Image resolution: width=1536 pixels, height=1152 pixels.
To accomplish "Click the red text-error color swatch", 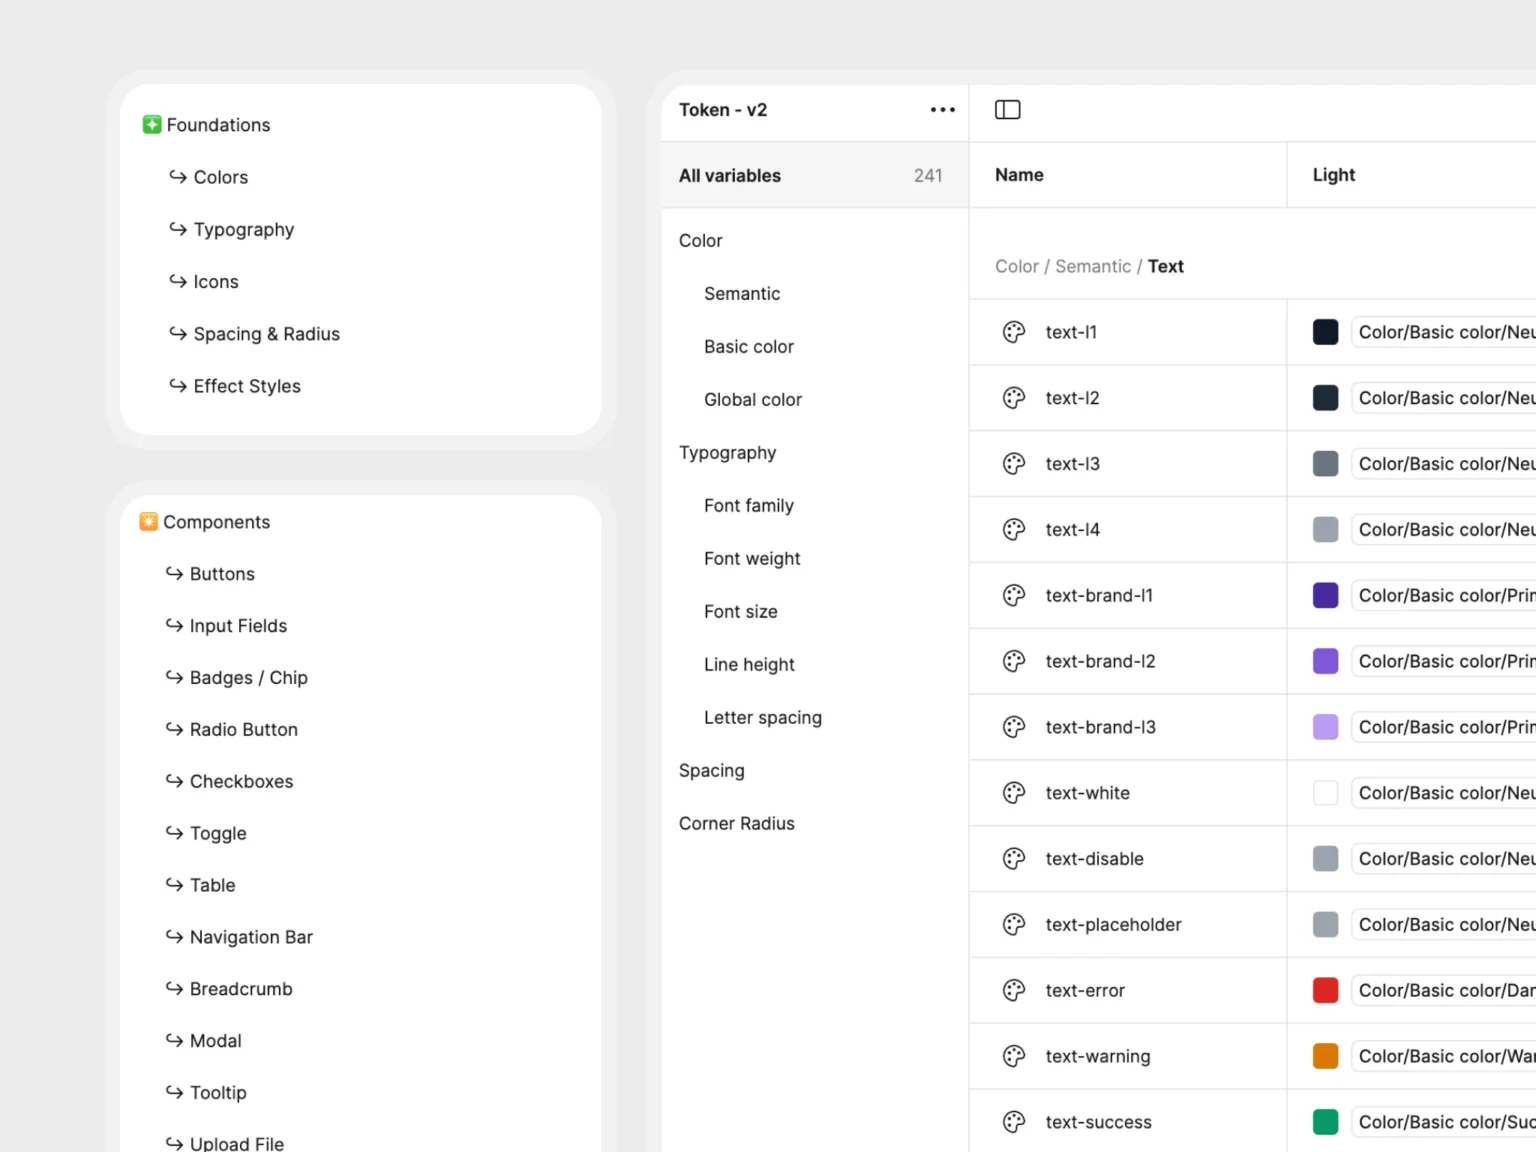I will coord(1325,991).
